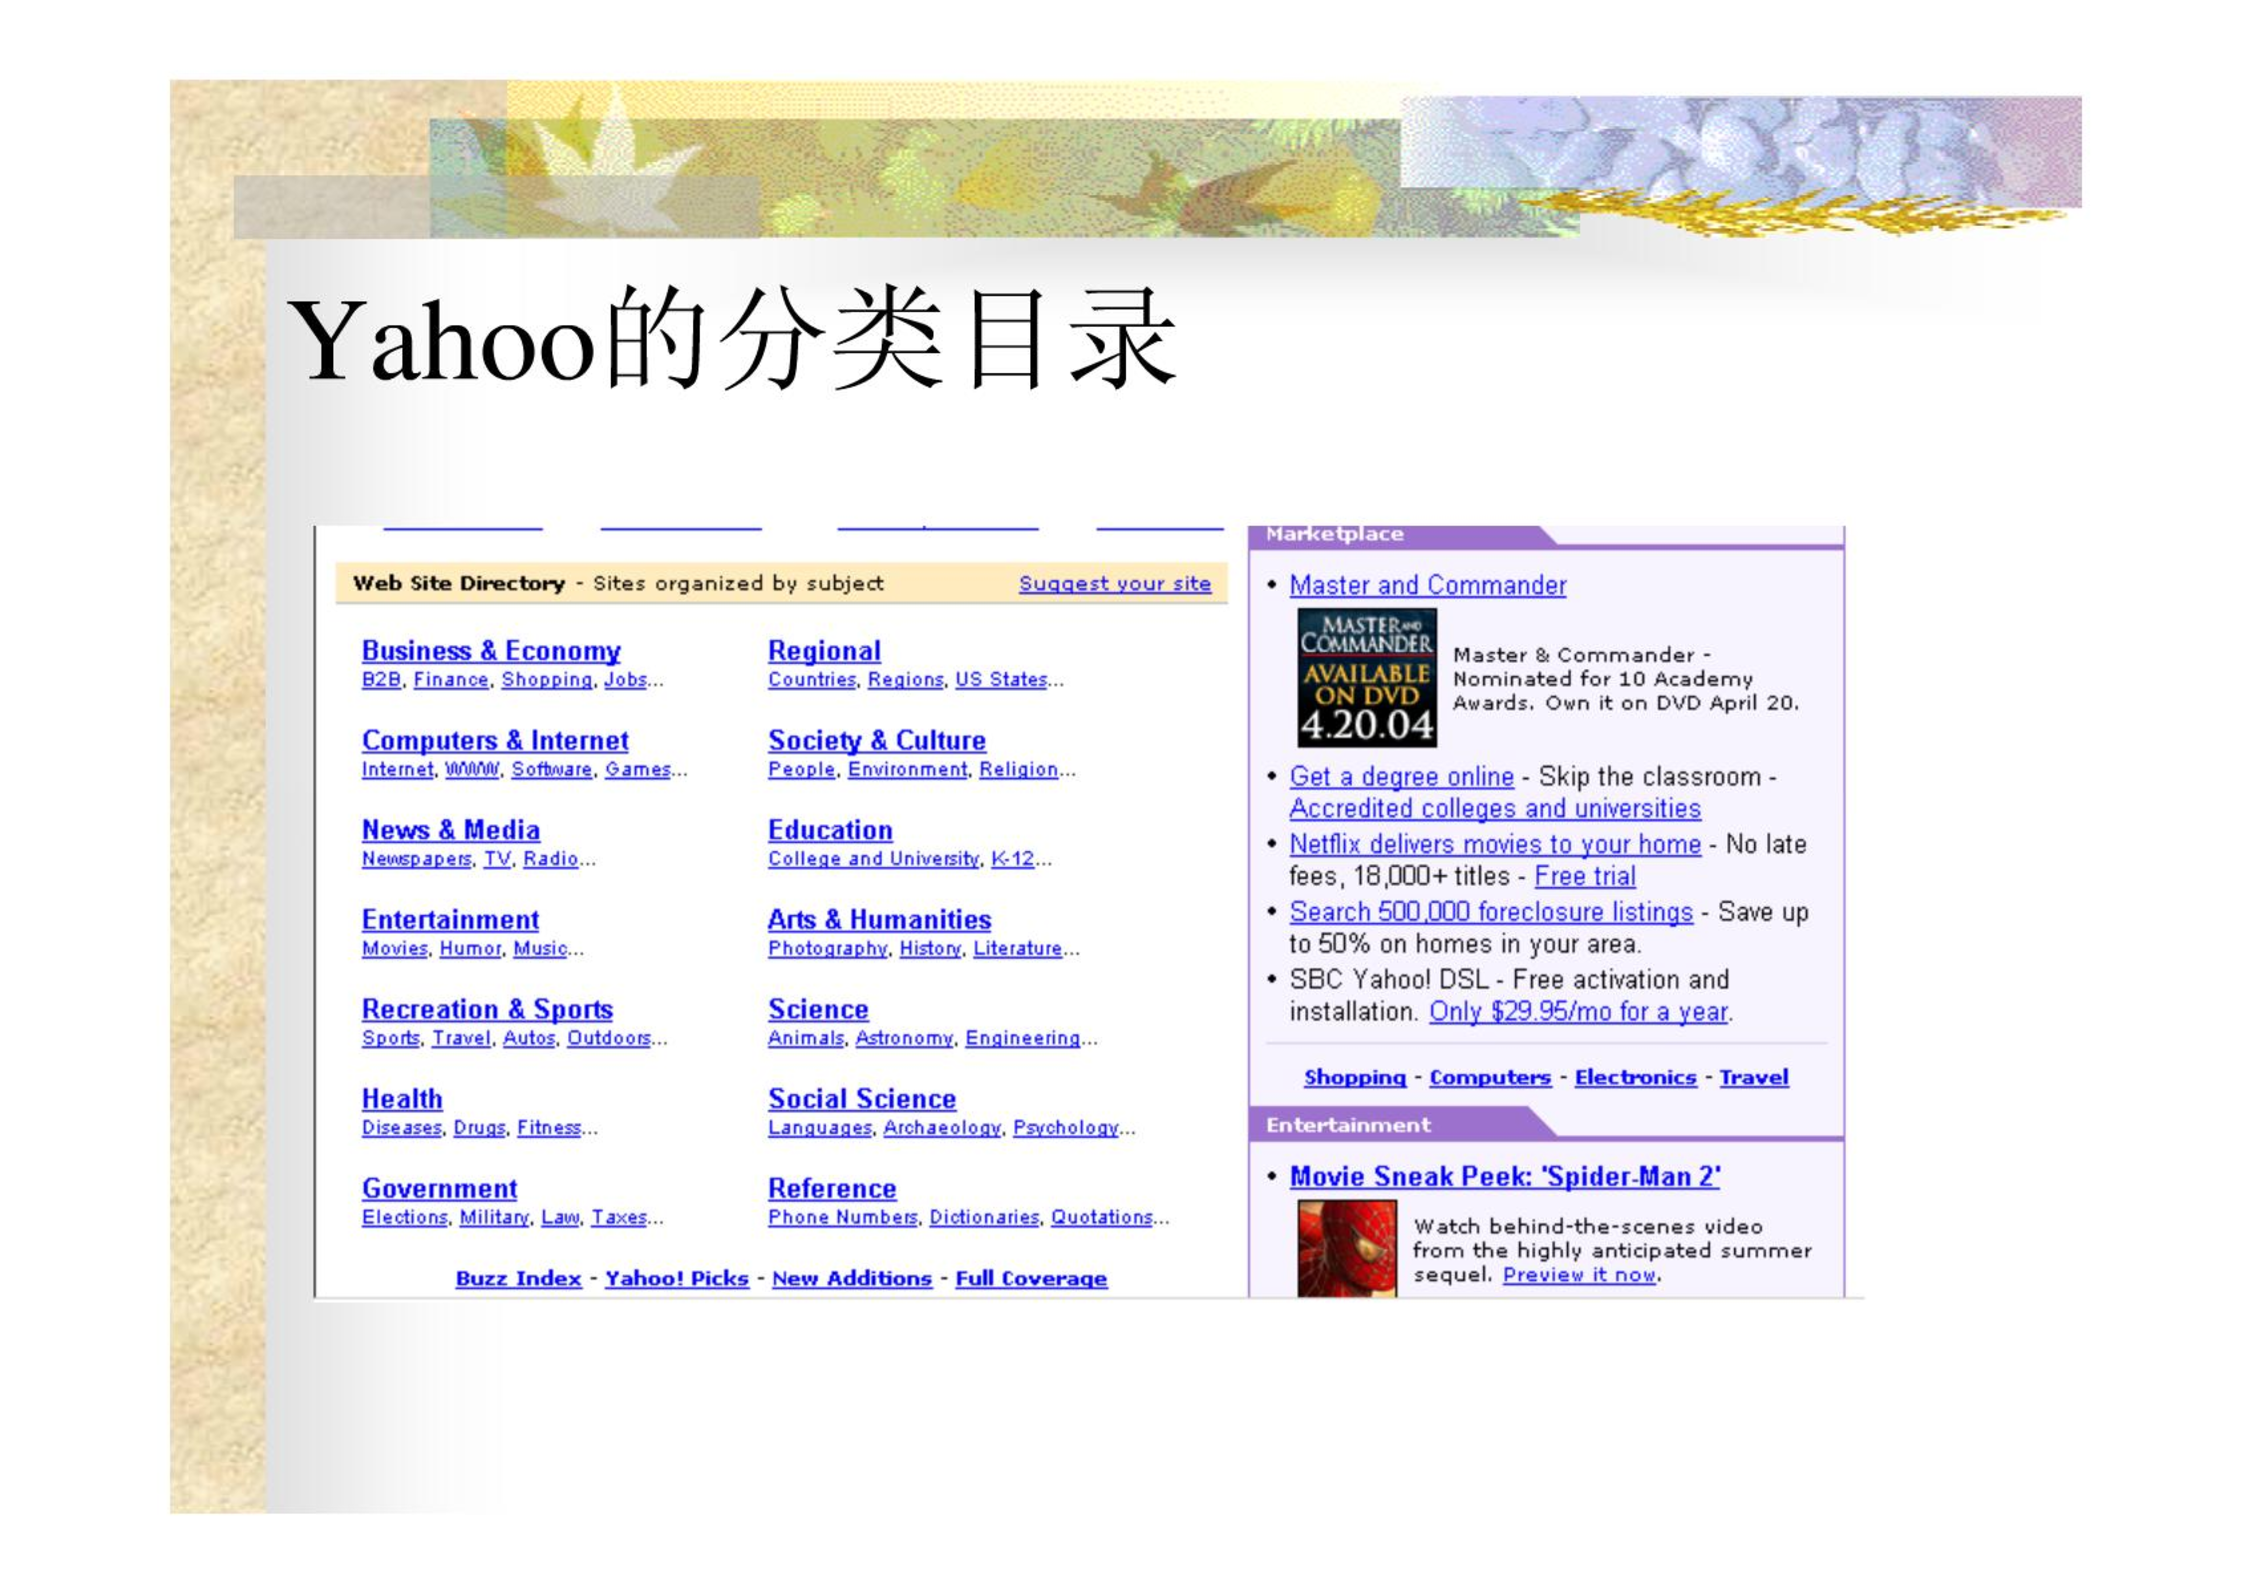Open Society & Culture category

[877, 741]
